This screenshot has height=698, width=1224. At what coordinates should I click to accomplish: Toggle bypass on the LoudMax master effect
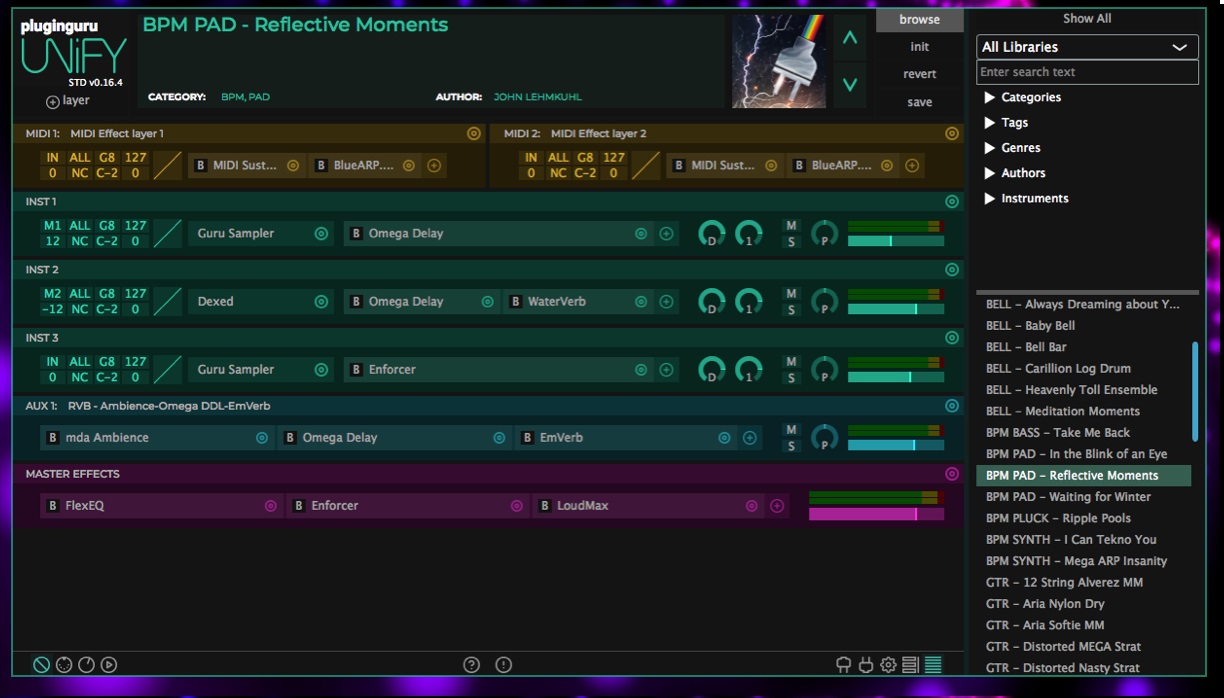point(545,506)
